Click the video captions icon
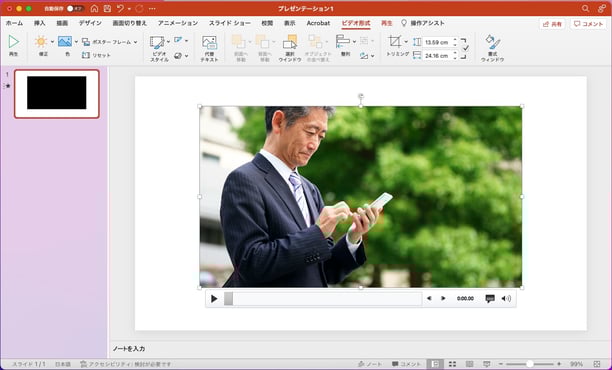 click(x=490, y=299)
